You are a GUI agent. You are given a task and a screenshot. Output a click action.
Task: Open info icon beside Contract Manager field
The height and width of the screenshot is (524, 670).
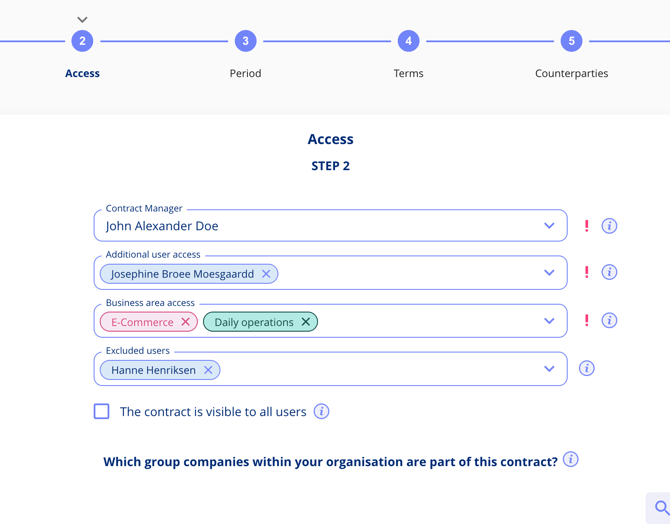tap(609, 226)
